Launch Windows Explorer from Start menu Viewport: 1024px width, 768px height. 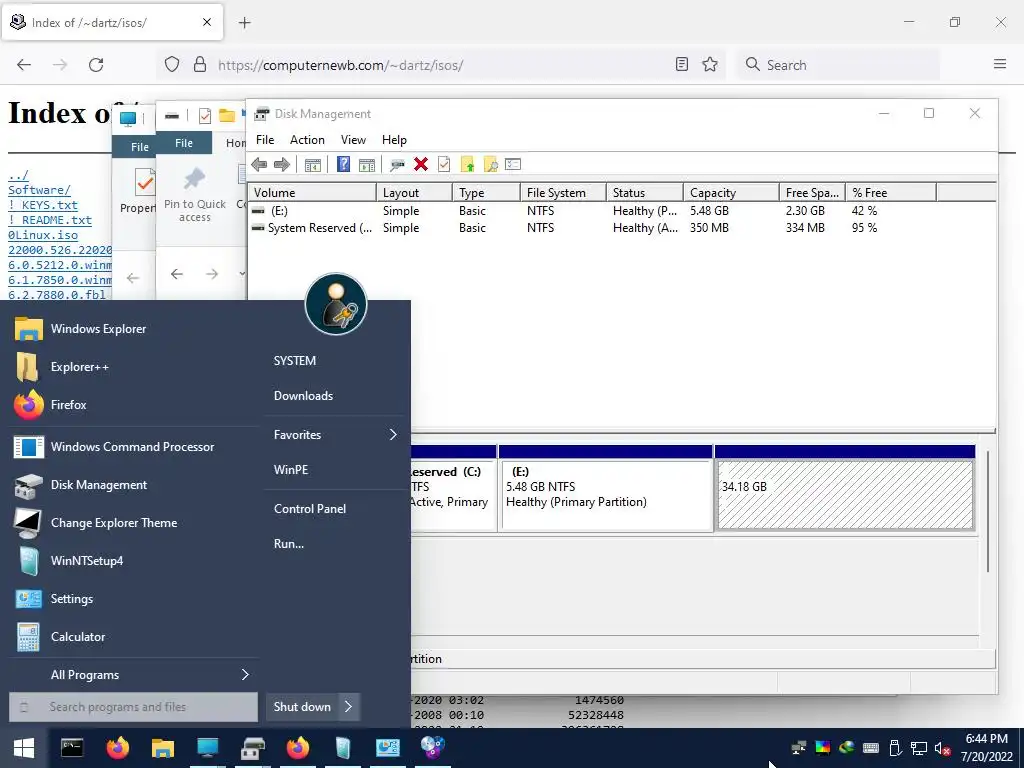point(133,328)
